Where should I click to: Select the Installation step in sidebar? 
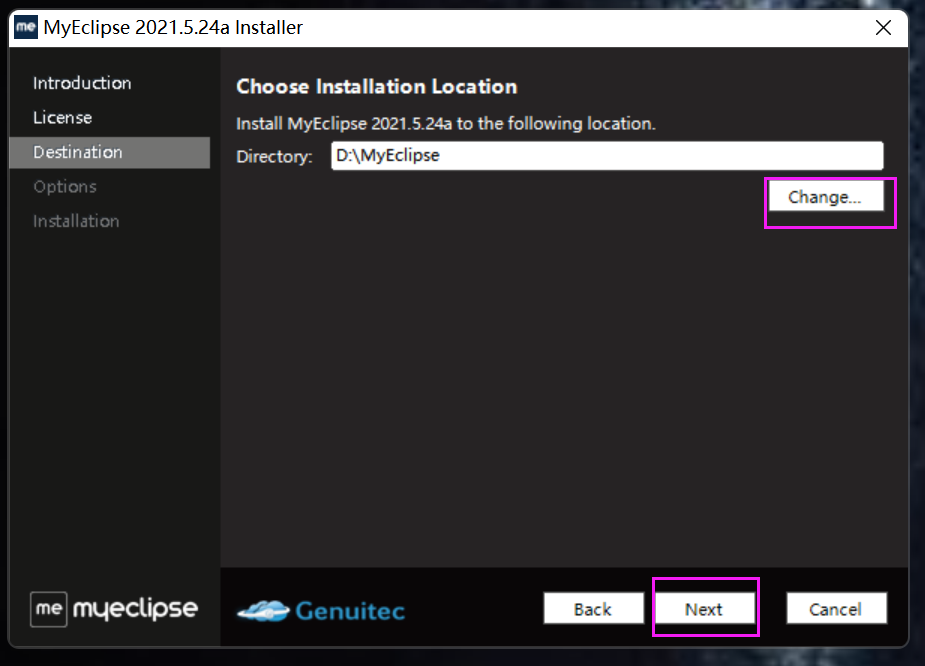tap(76, 221)
